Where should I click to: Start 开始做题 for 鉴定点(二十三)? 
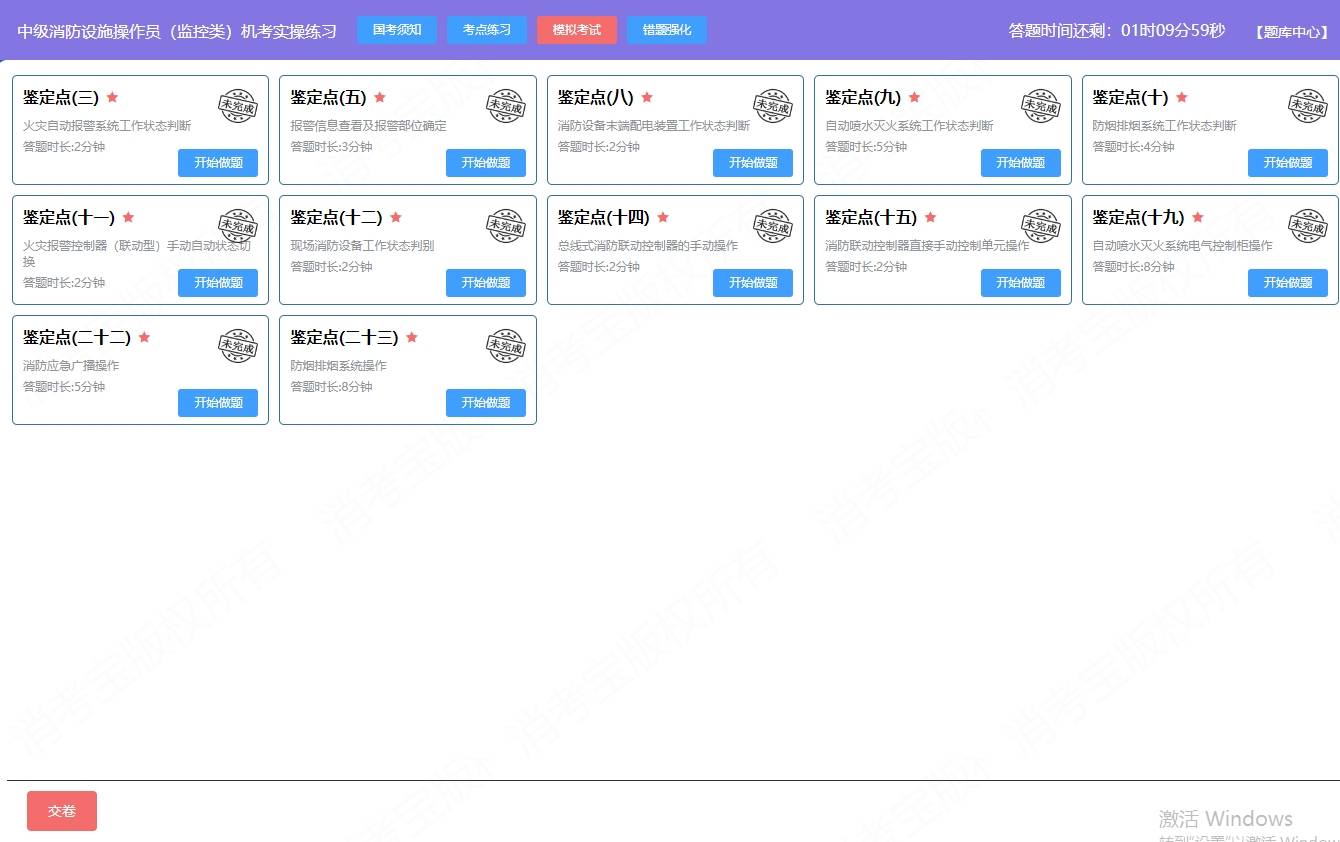(x=486, y=403)
